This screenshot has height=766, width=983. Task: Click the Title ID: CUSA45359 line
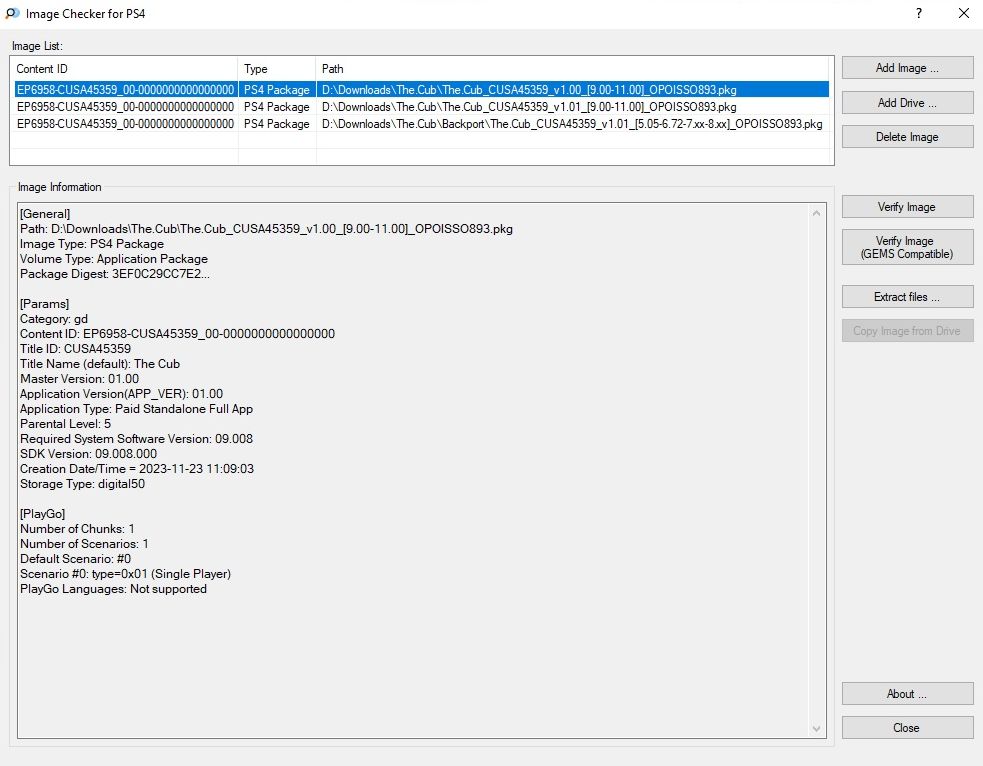[75, 349]
